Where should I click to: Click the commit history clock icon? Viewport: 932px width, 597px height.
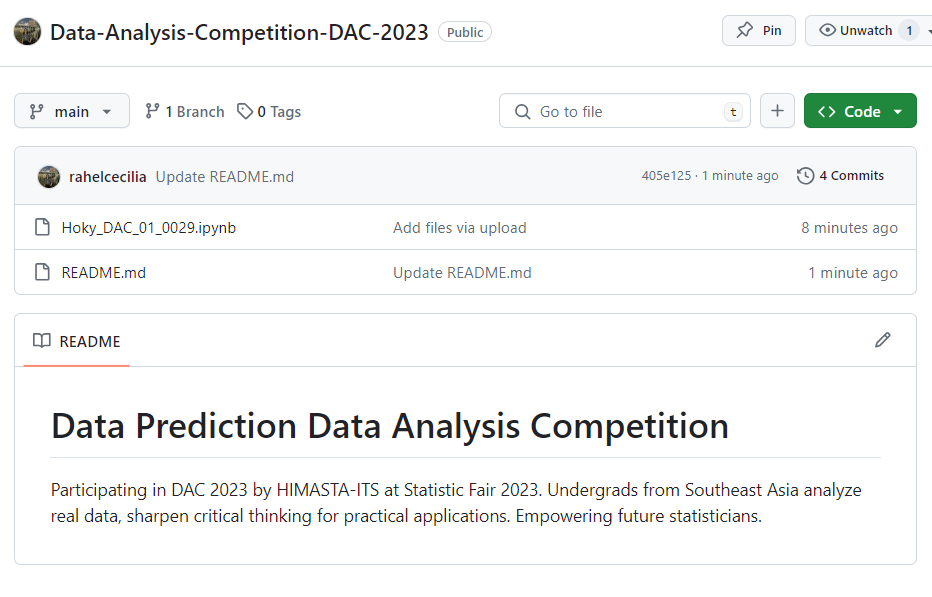coord(805,176)
